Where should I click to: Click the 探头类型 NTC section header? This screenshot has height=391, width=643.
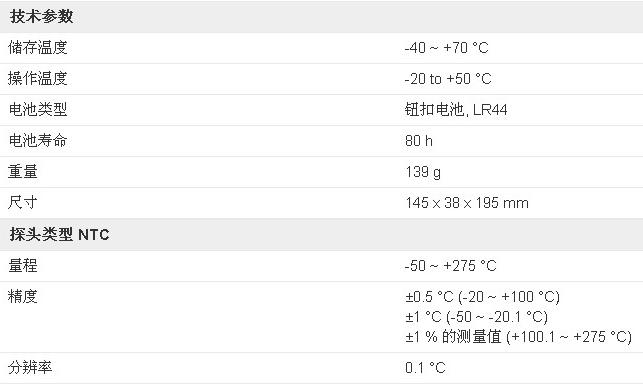[59, 234]
